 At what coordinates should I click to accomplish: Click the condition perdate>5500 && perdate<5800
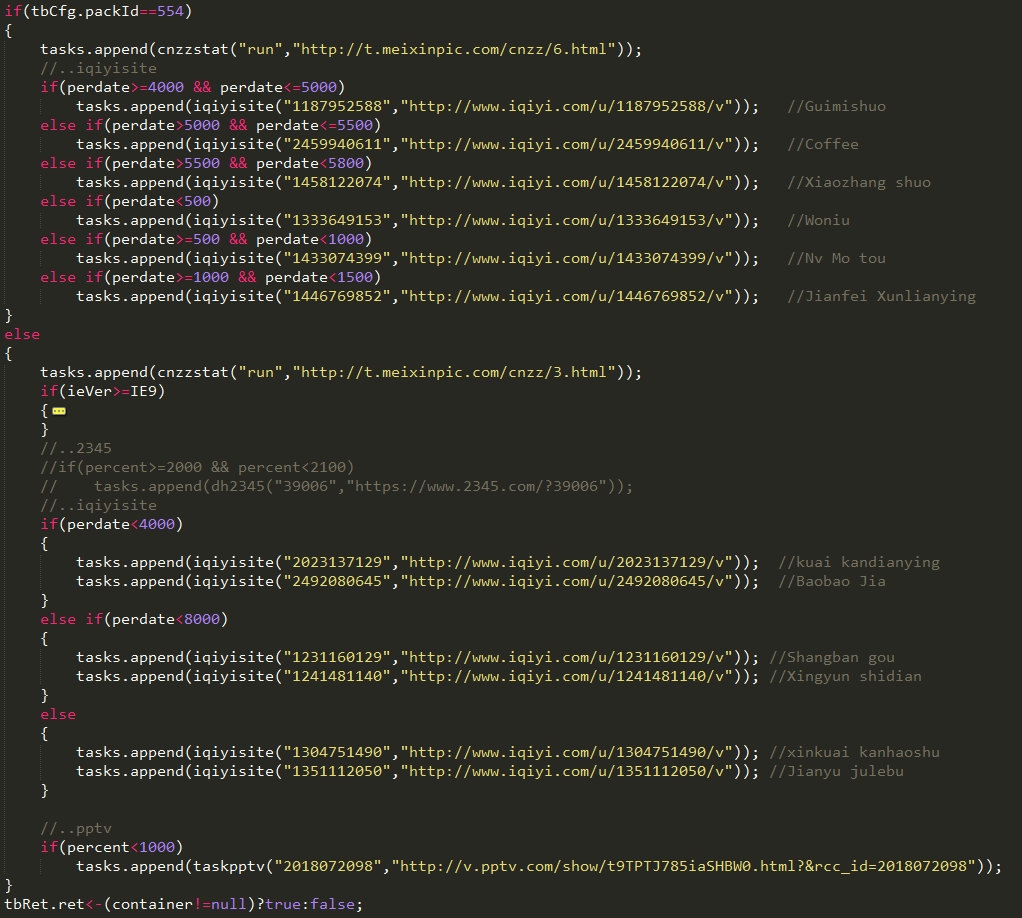237,163
